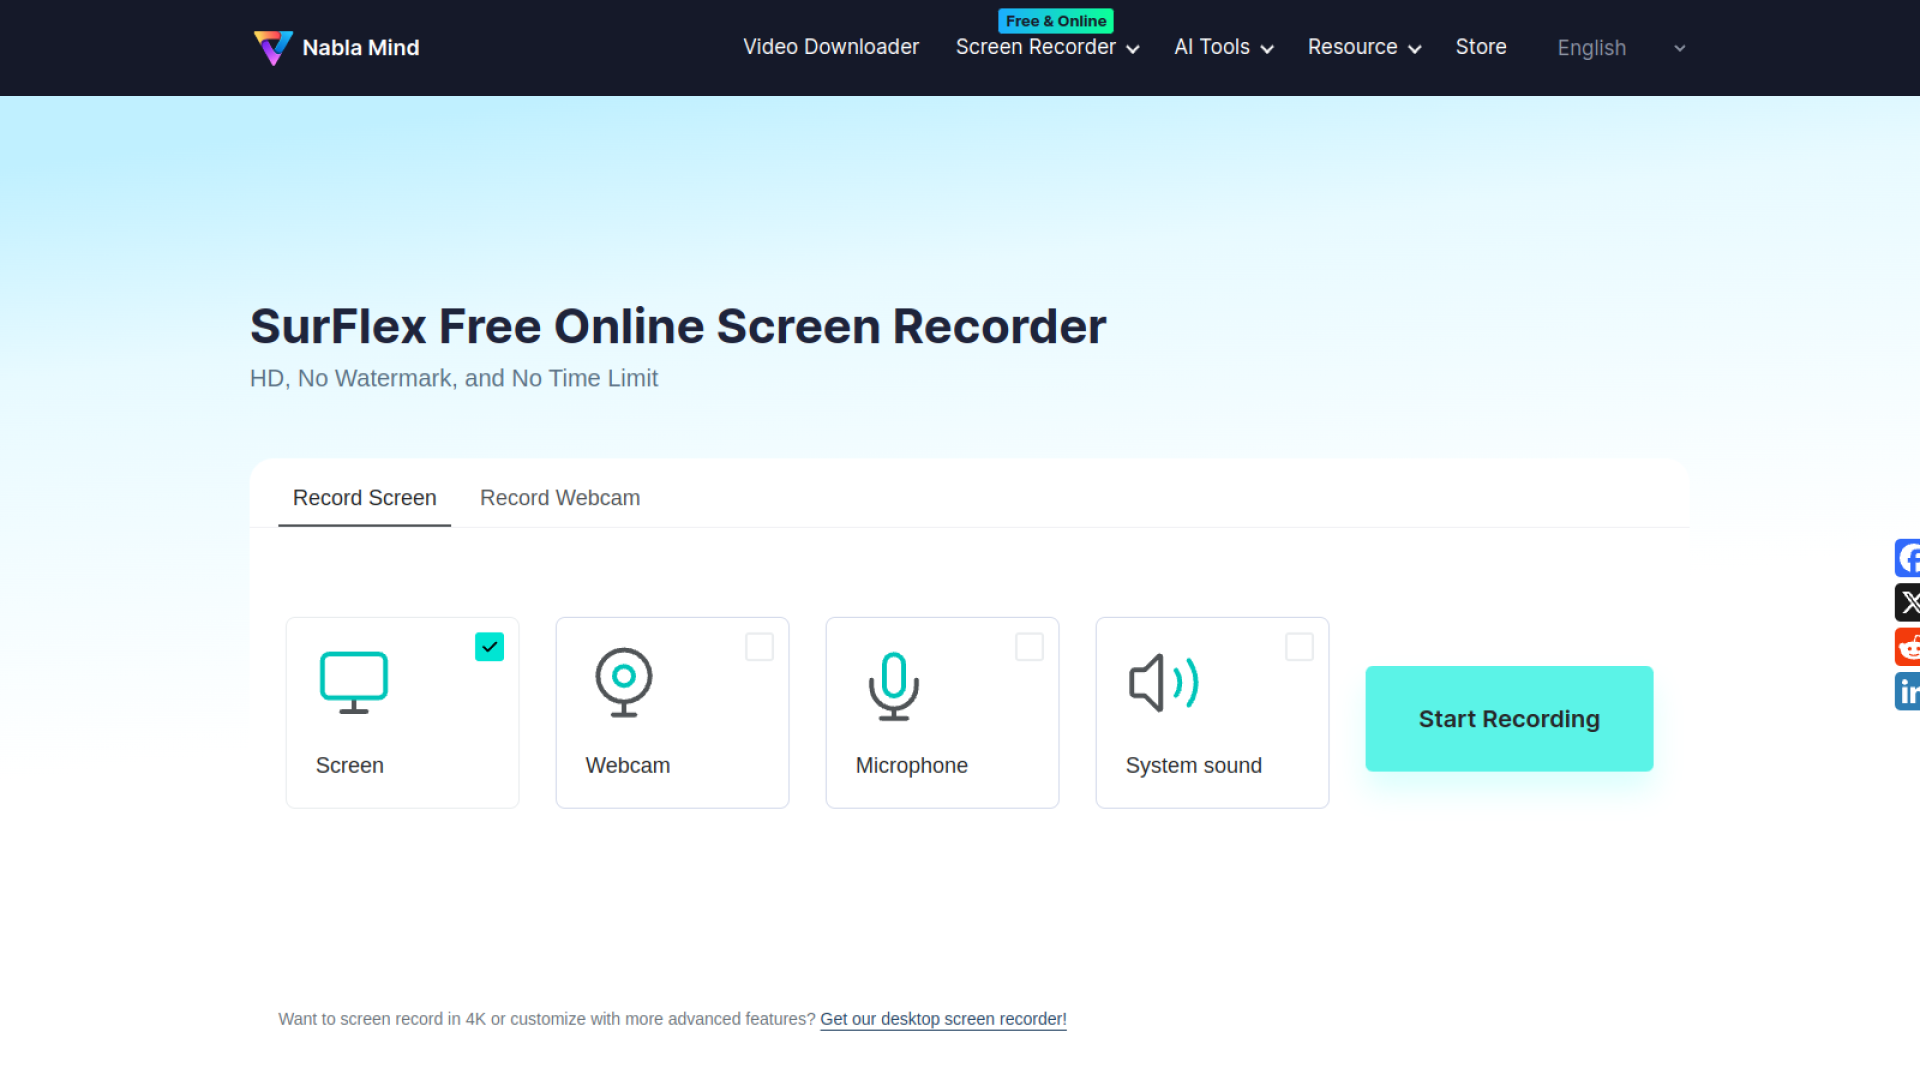Expand the AI Tools dropdown menu

1223,47
